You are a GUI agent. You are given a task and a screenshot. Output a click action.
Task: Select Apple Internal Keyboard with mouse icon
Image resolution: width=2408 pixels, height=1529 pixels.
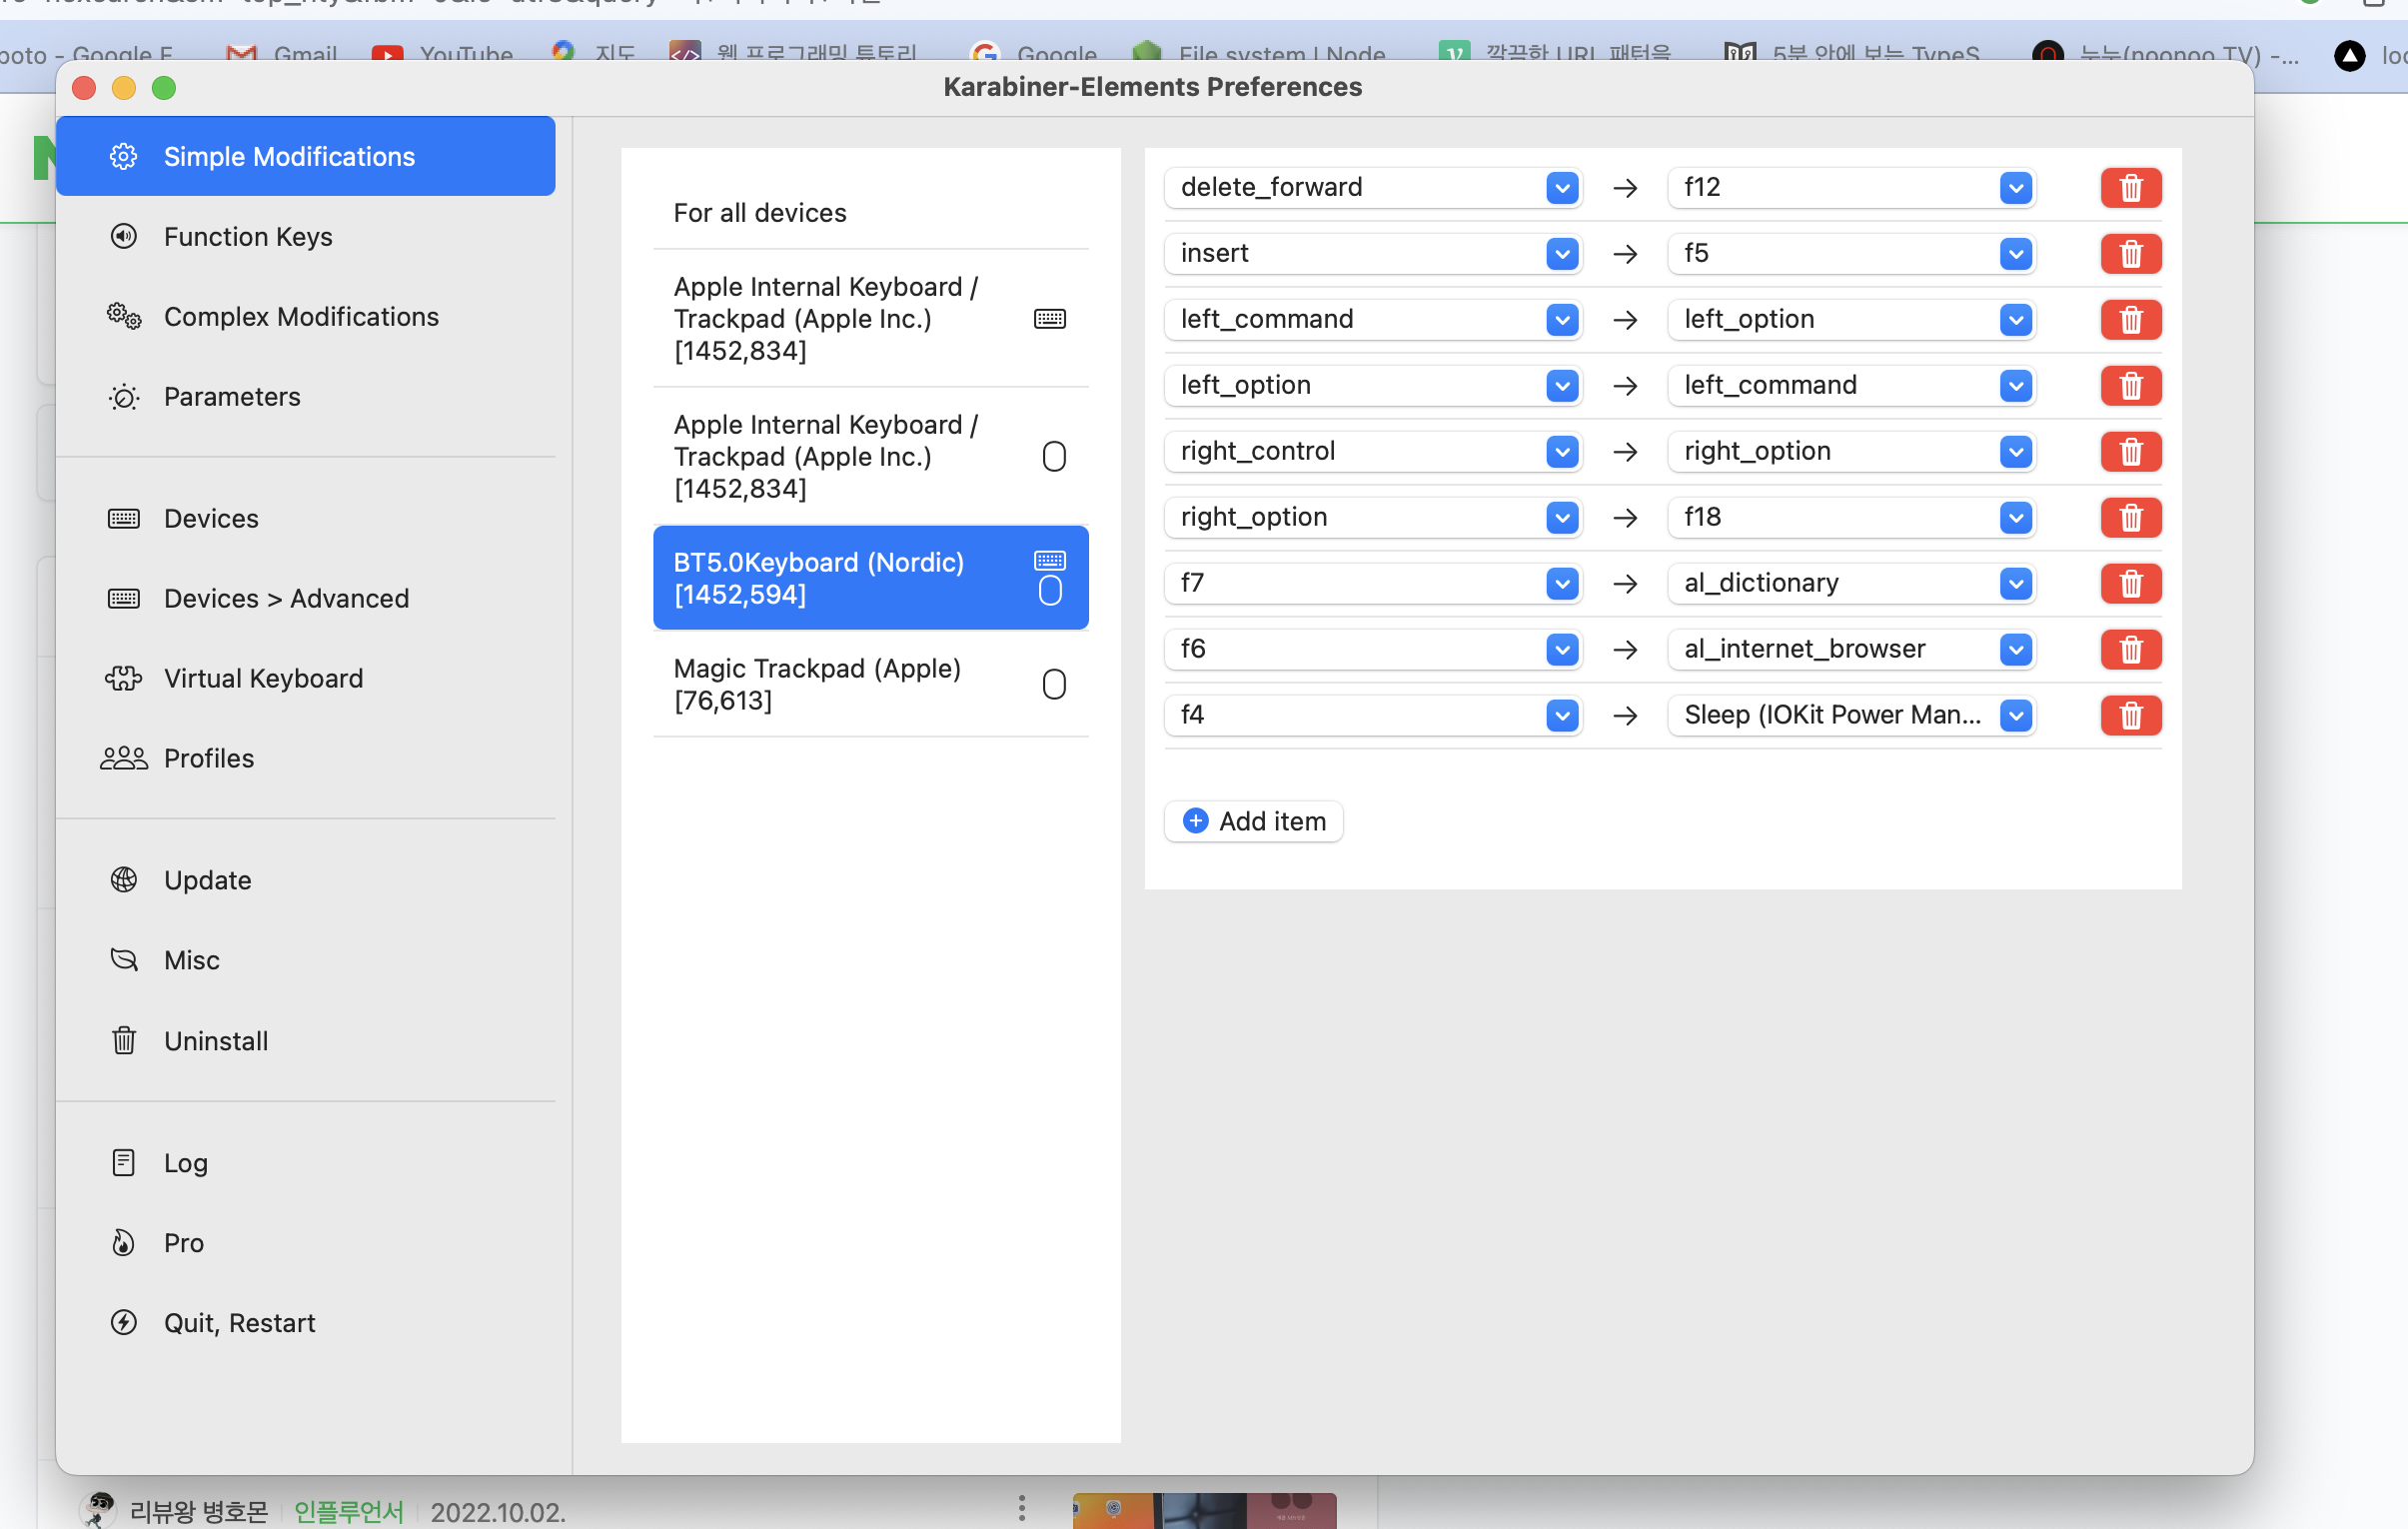coord(870,456)
